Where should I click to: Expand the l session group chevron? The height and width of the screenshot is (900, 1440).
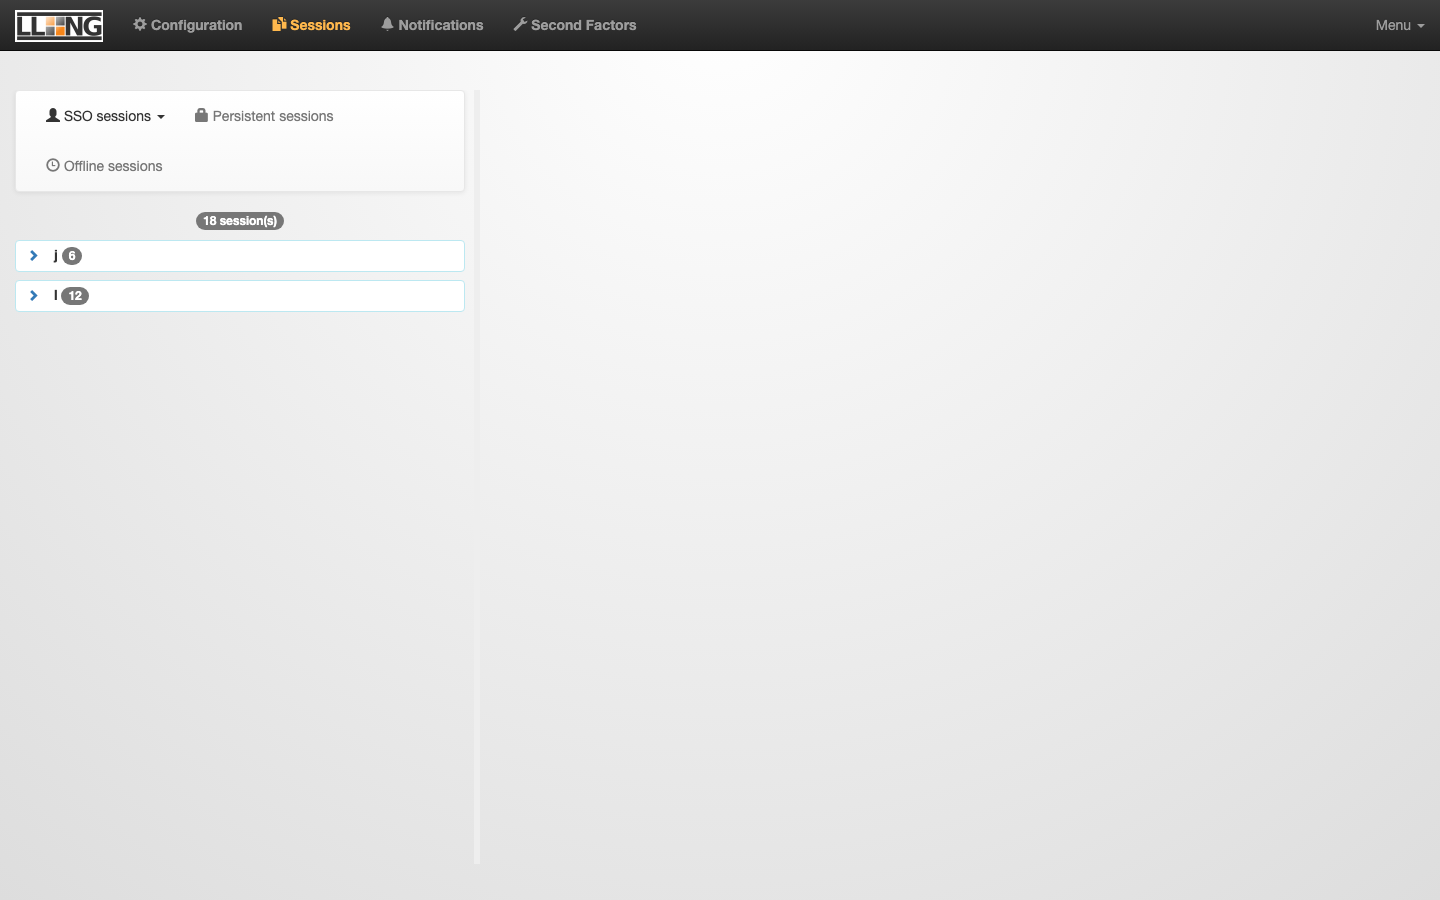pos(34,296)
